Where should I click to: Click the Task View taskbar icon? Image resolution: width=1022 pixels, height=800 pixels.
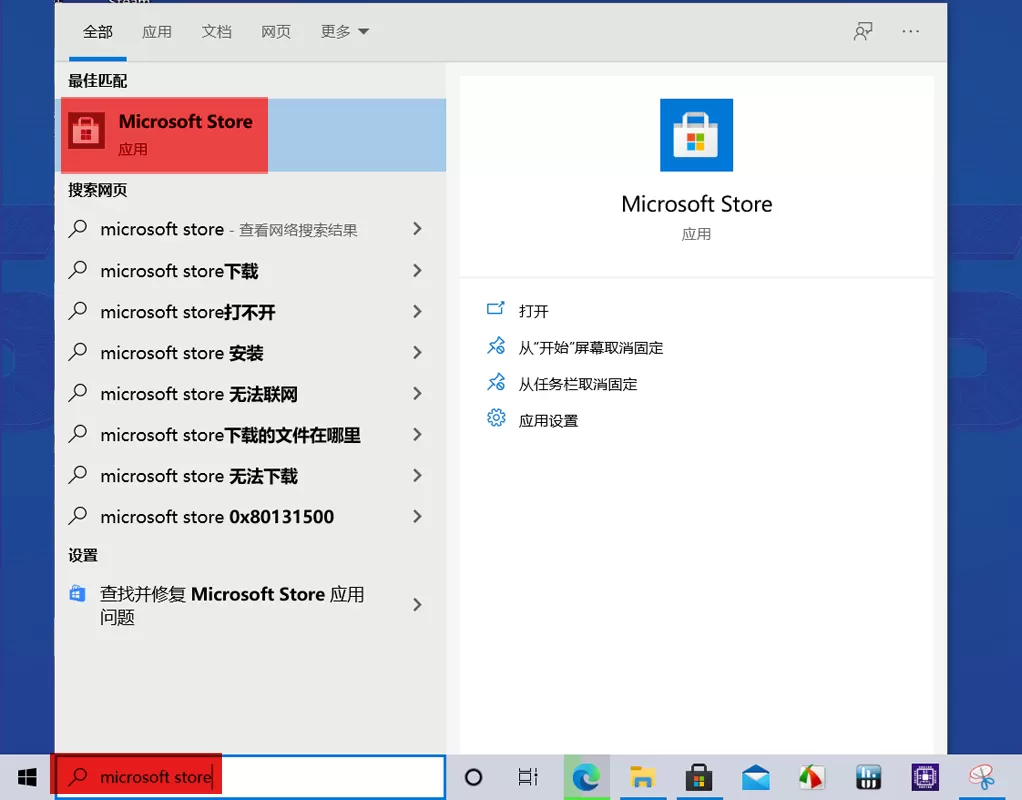click(528, 777)
